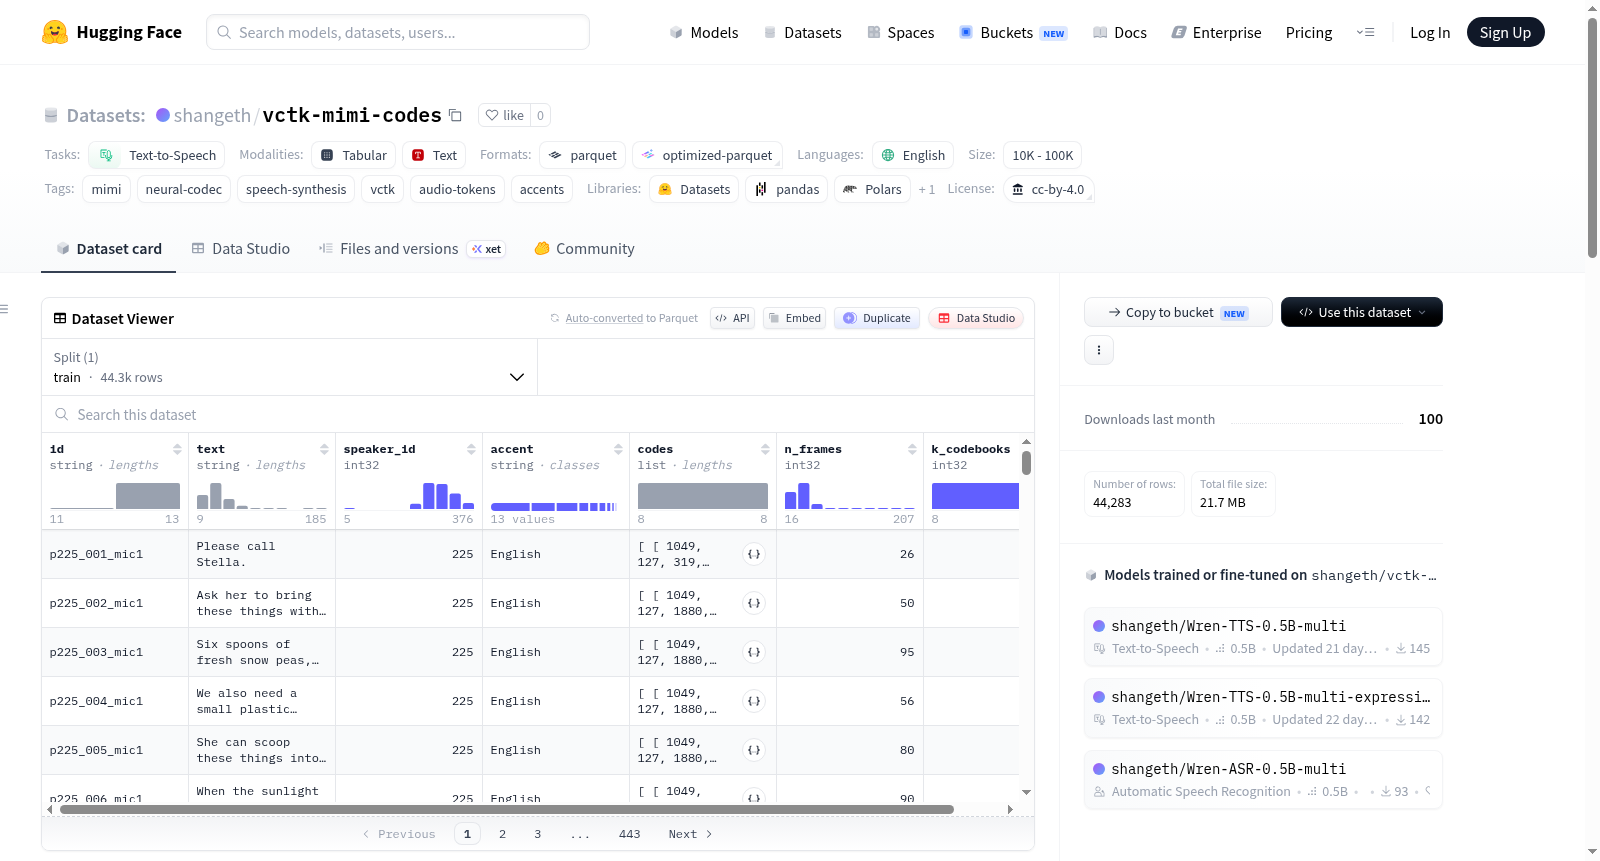Expand the train split selector
This screenshot has width=1600, height=861.
pos(289,367)
